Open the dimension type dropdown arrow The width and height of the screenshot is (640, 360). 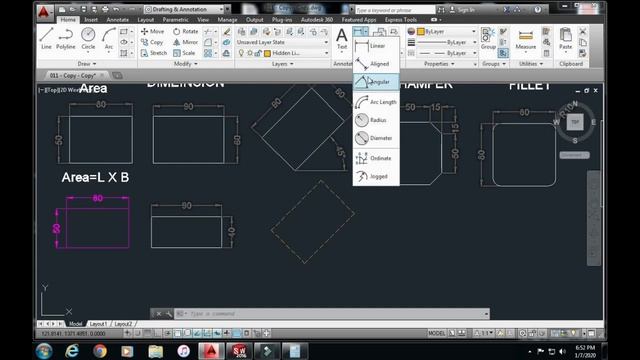366,31
